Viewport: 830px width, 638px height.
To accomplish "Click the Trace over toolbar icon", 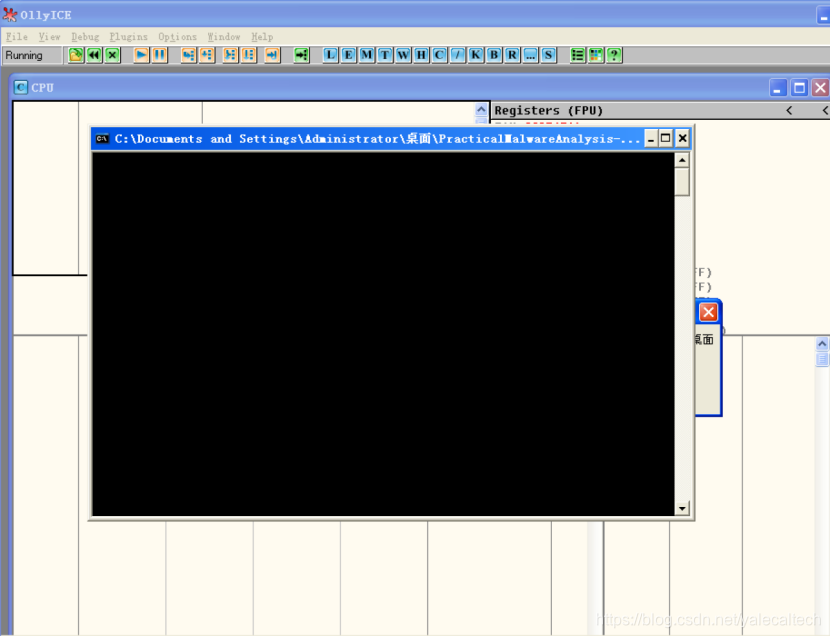I will coord(248,55).
